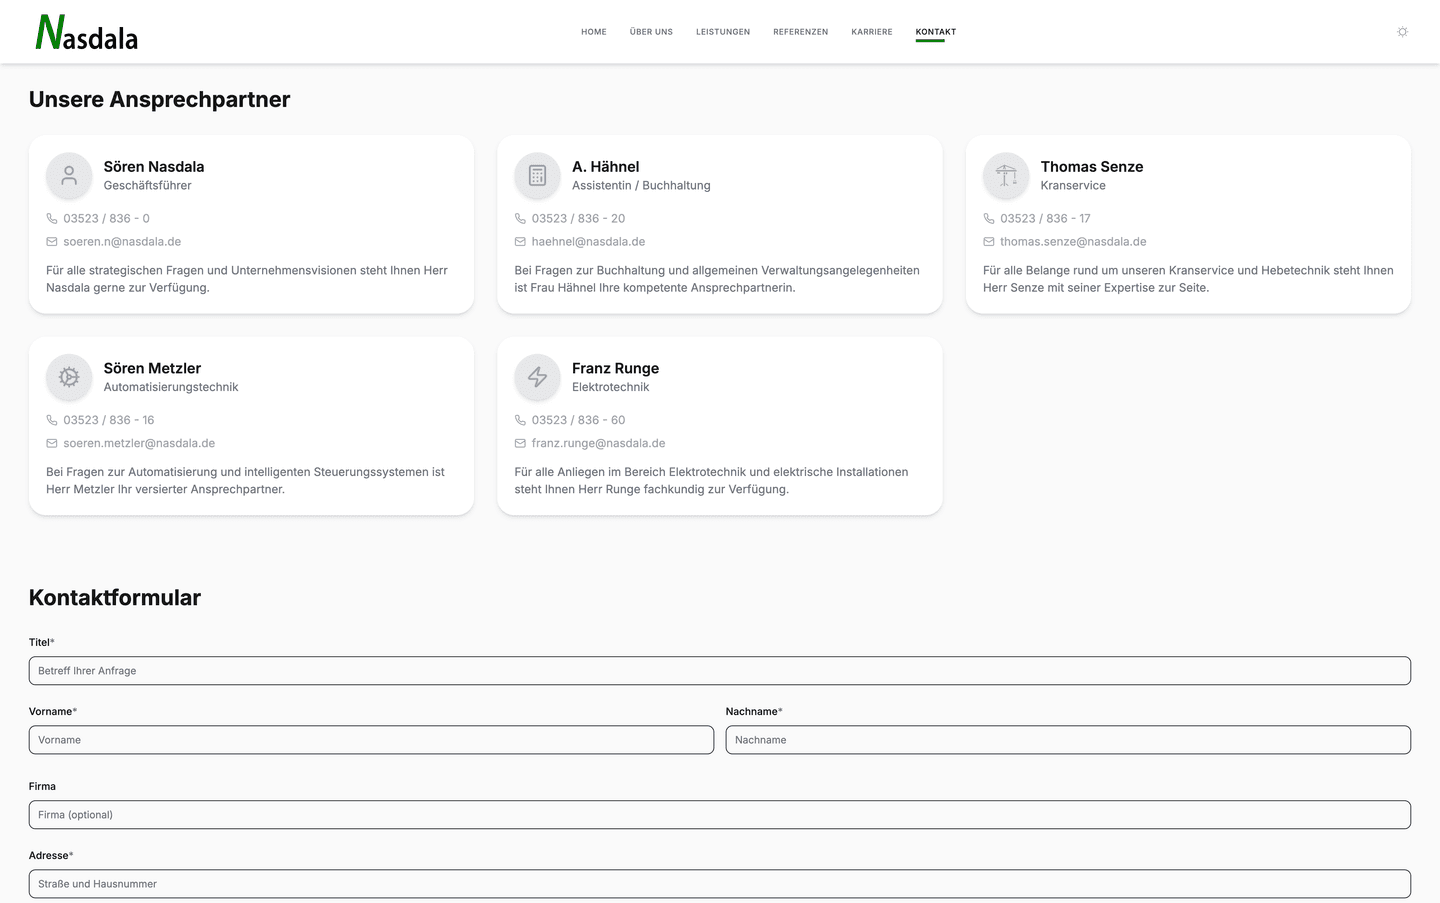The width and height of the screenshot is (1440, 903).
Task: Focus the Titel input field
Action: point(720,671)
